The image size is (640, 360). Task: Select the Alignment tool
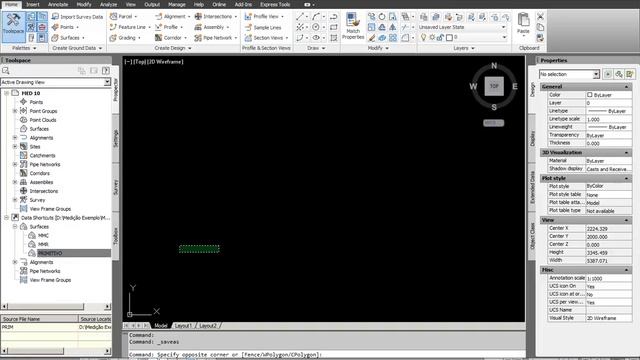pyautogui.click(x=173, y=16)
